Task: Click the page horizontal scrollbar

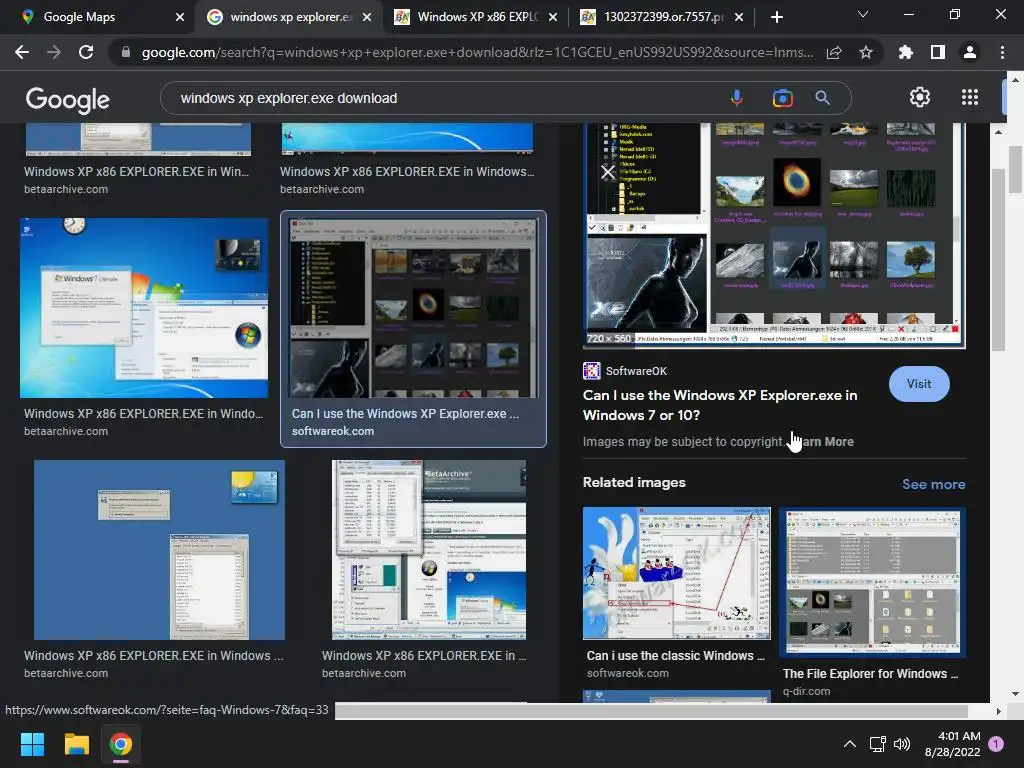Action: [650, 711]
